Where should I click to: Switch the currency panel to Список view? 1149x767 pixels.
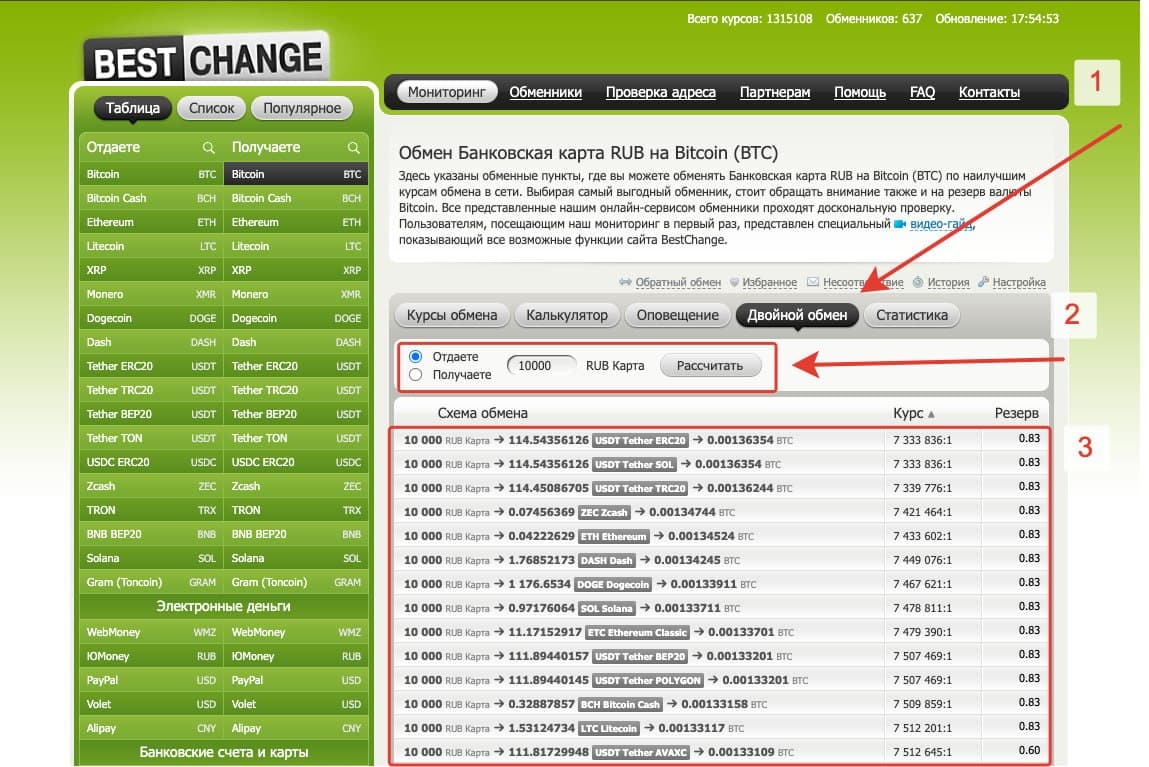tap(212, 108)
